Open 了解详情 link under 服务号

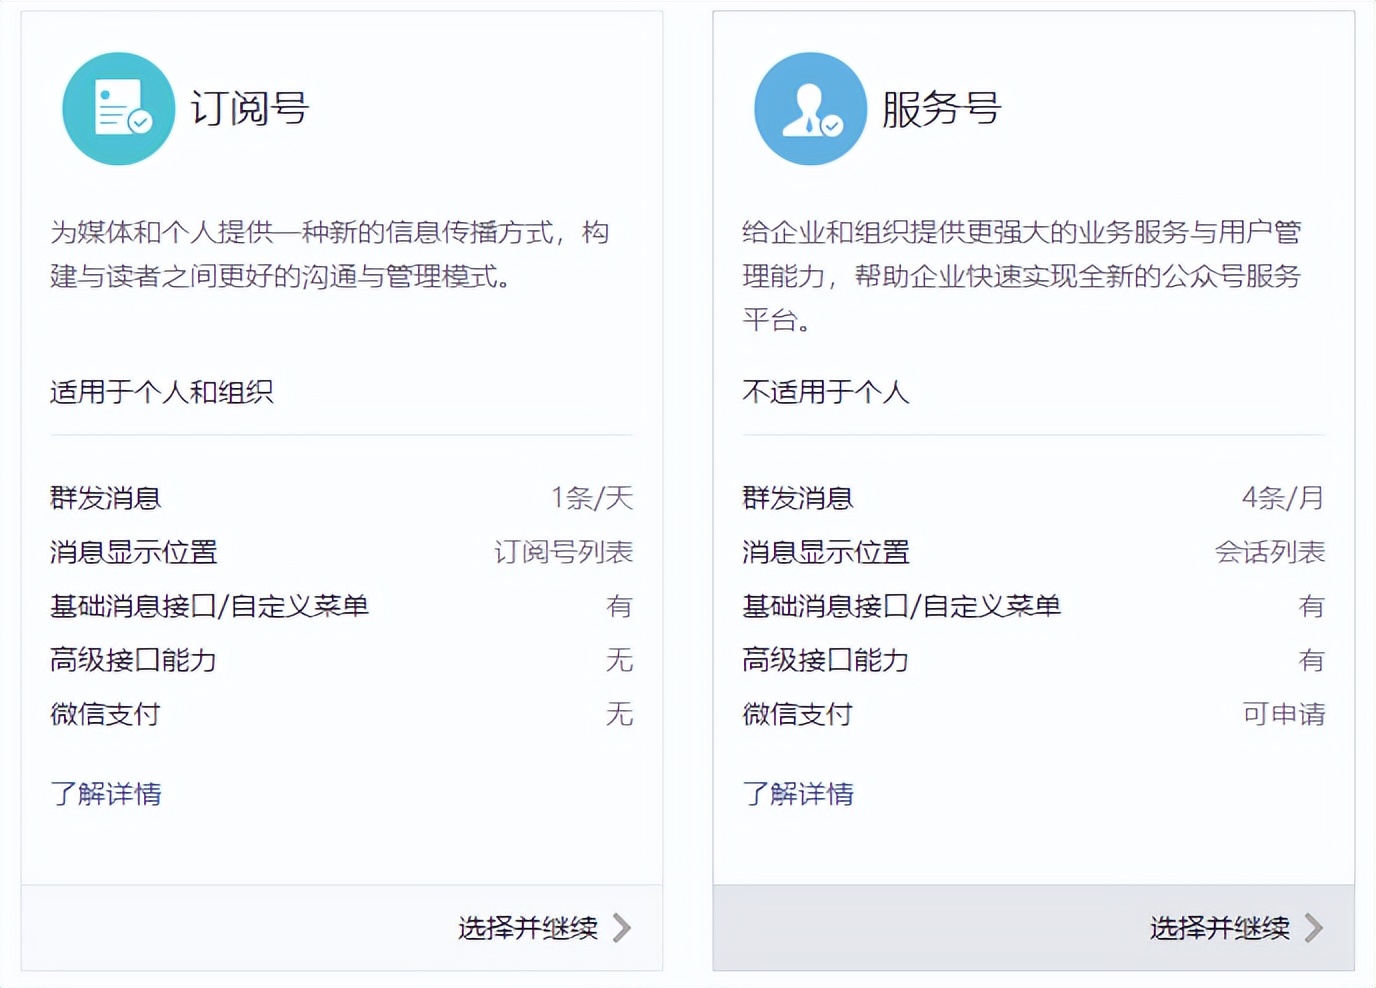point(798,794)
